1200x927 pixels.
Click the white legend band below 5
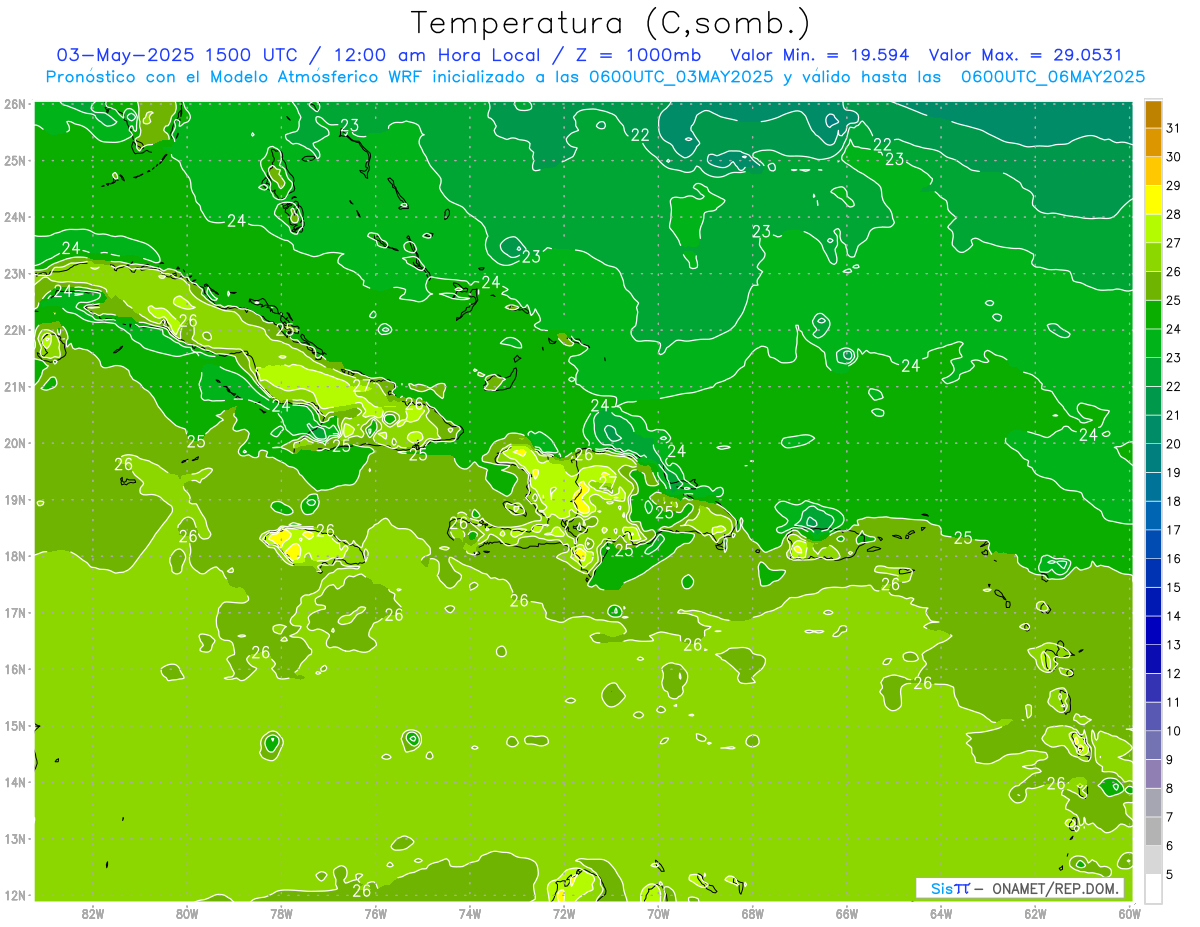click(1153, 888)
